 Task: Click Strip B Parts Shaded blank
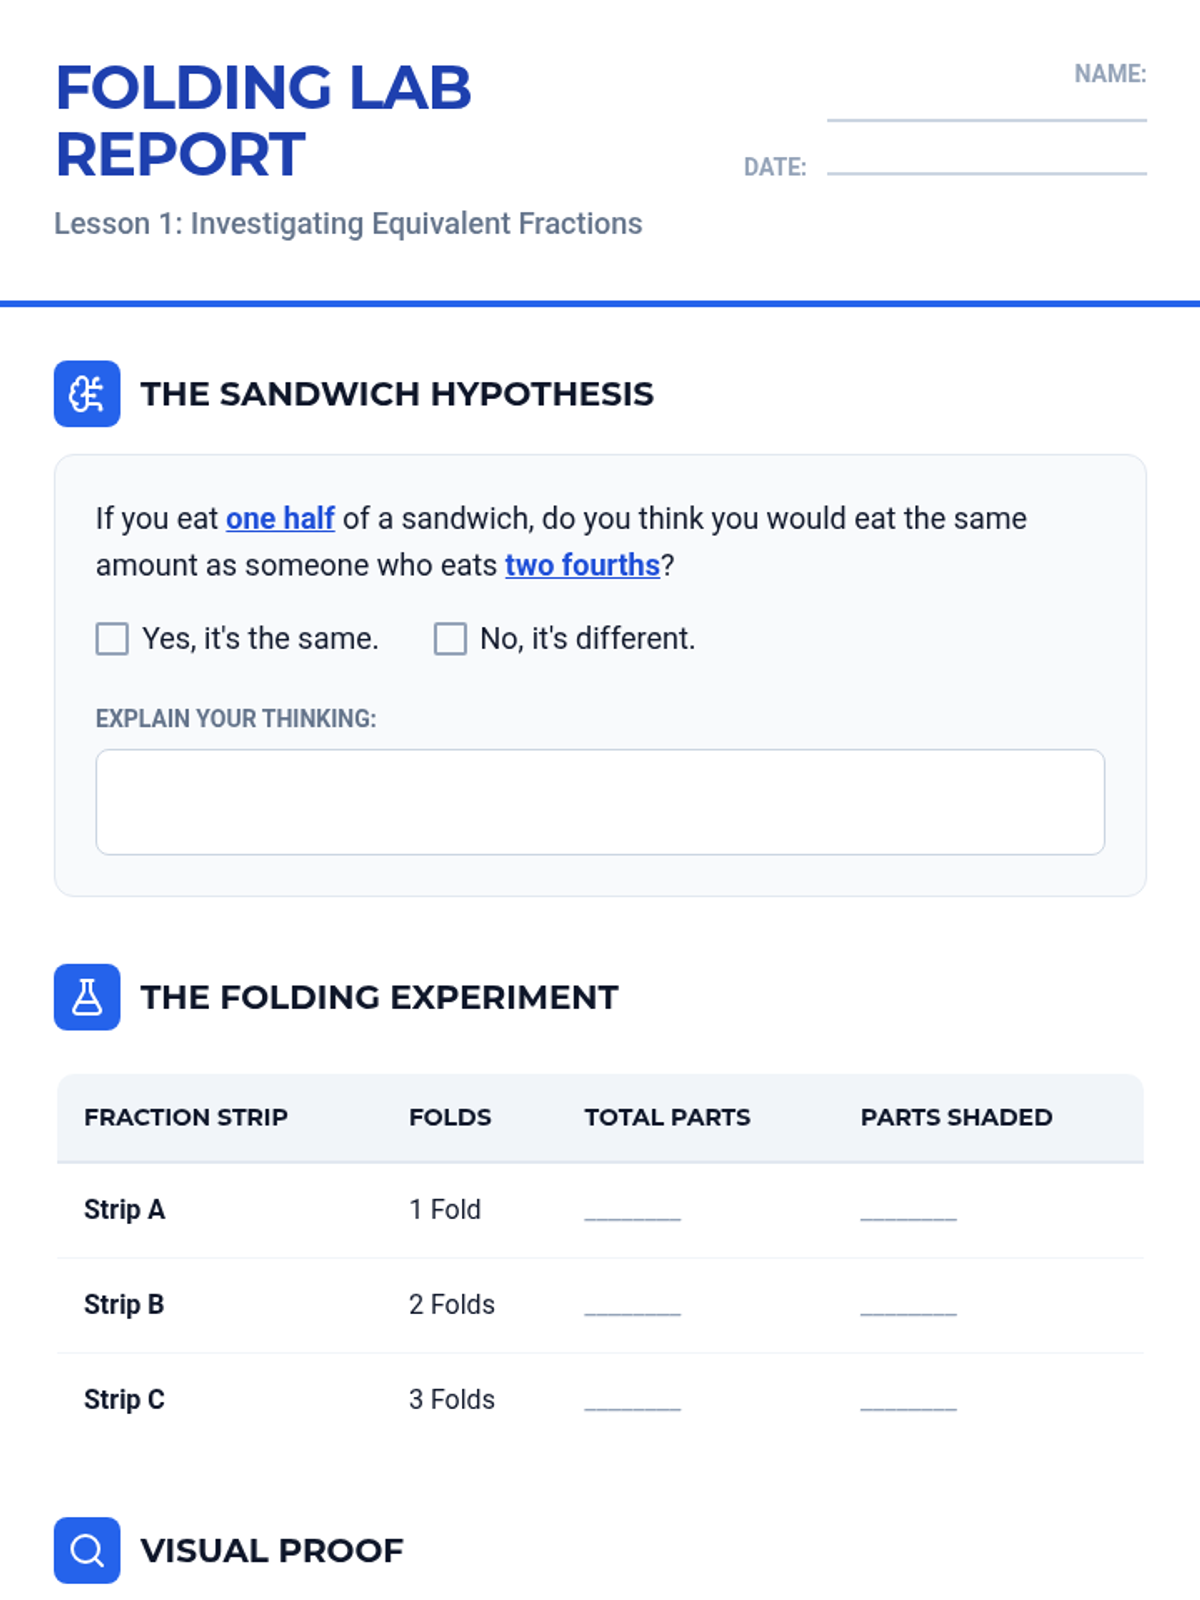(x=908, y=1306)
